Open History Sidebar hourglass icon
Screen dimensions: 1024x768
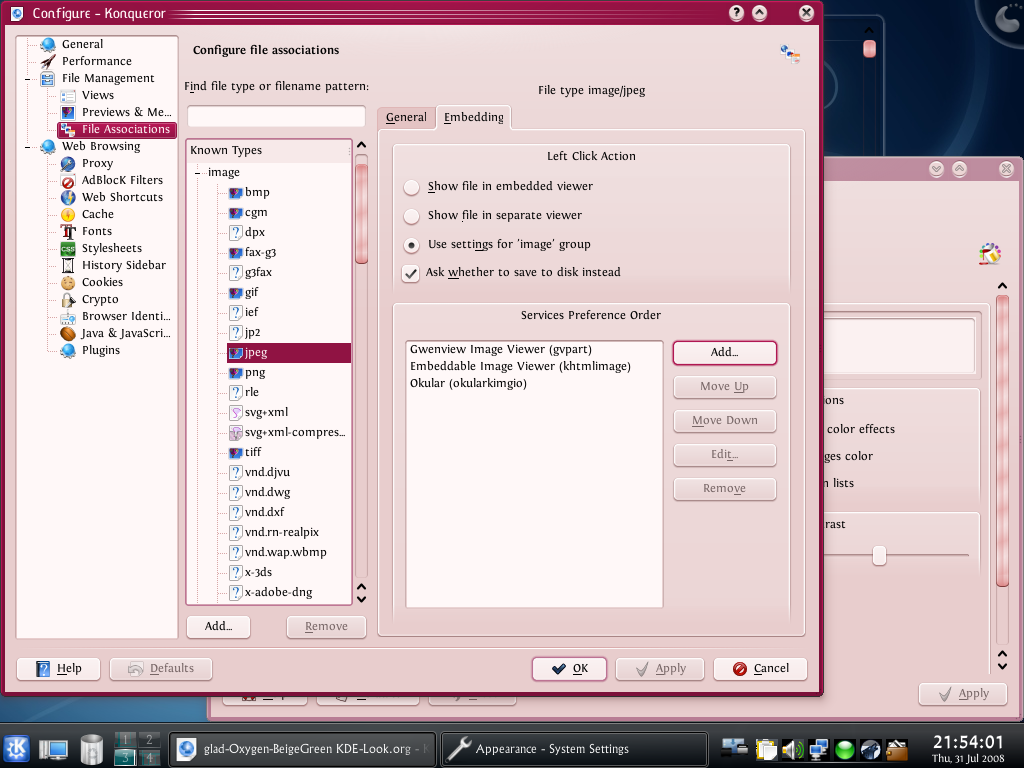68,265
